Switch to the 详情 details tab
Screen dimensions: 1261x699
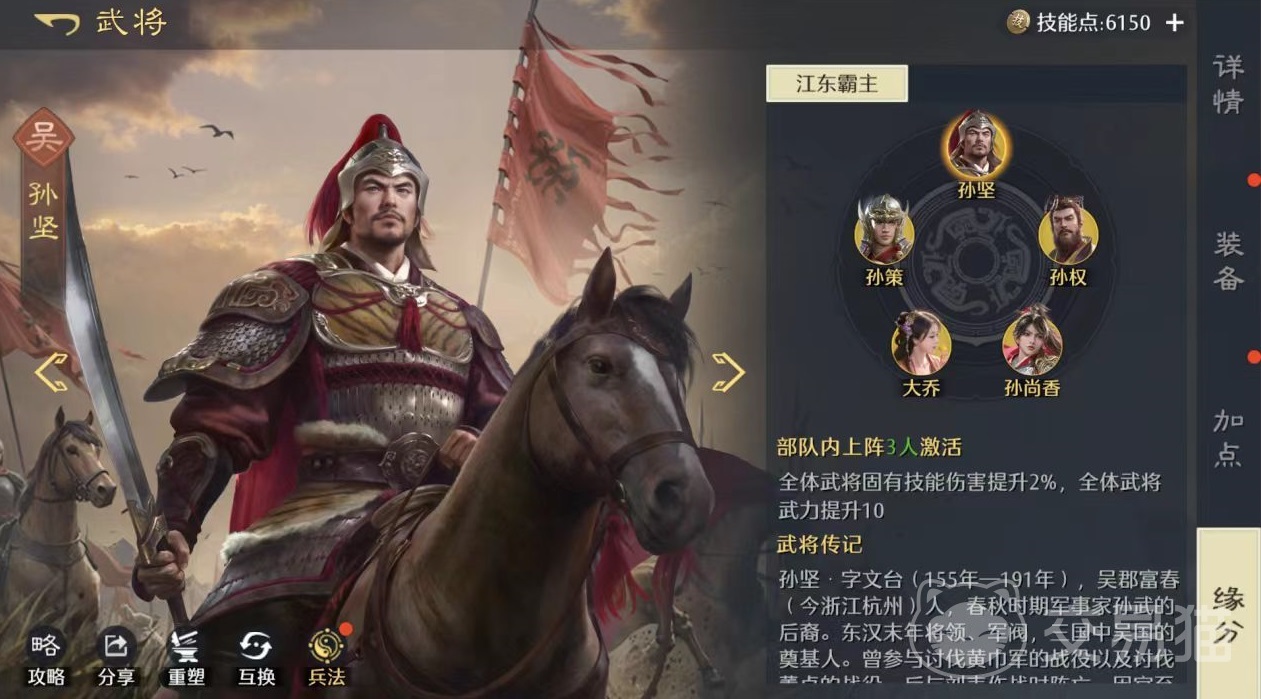click(x=1228, y=83)
